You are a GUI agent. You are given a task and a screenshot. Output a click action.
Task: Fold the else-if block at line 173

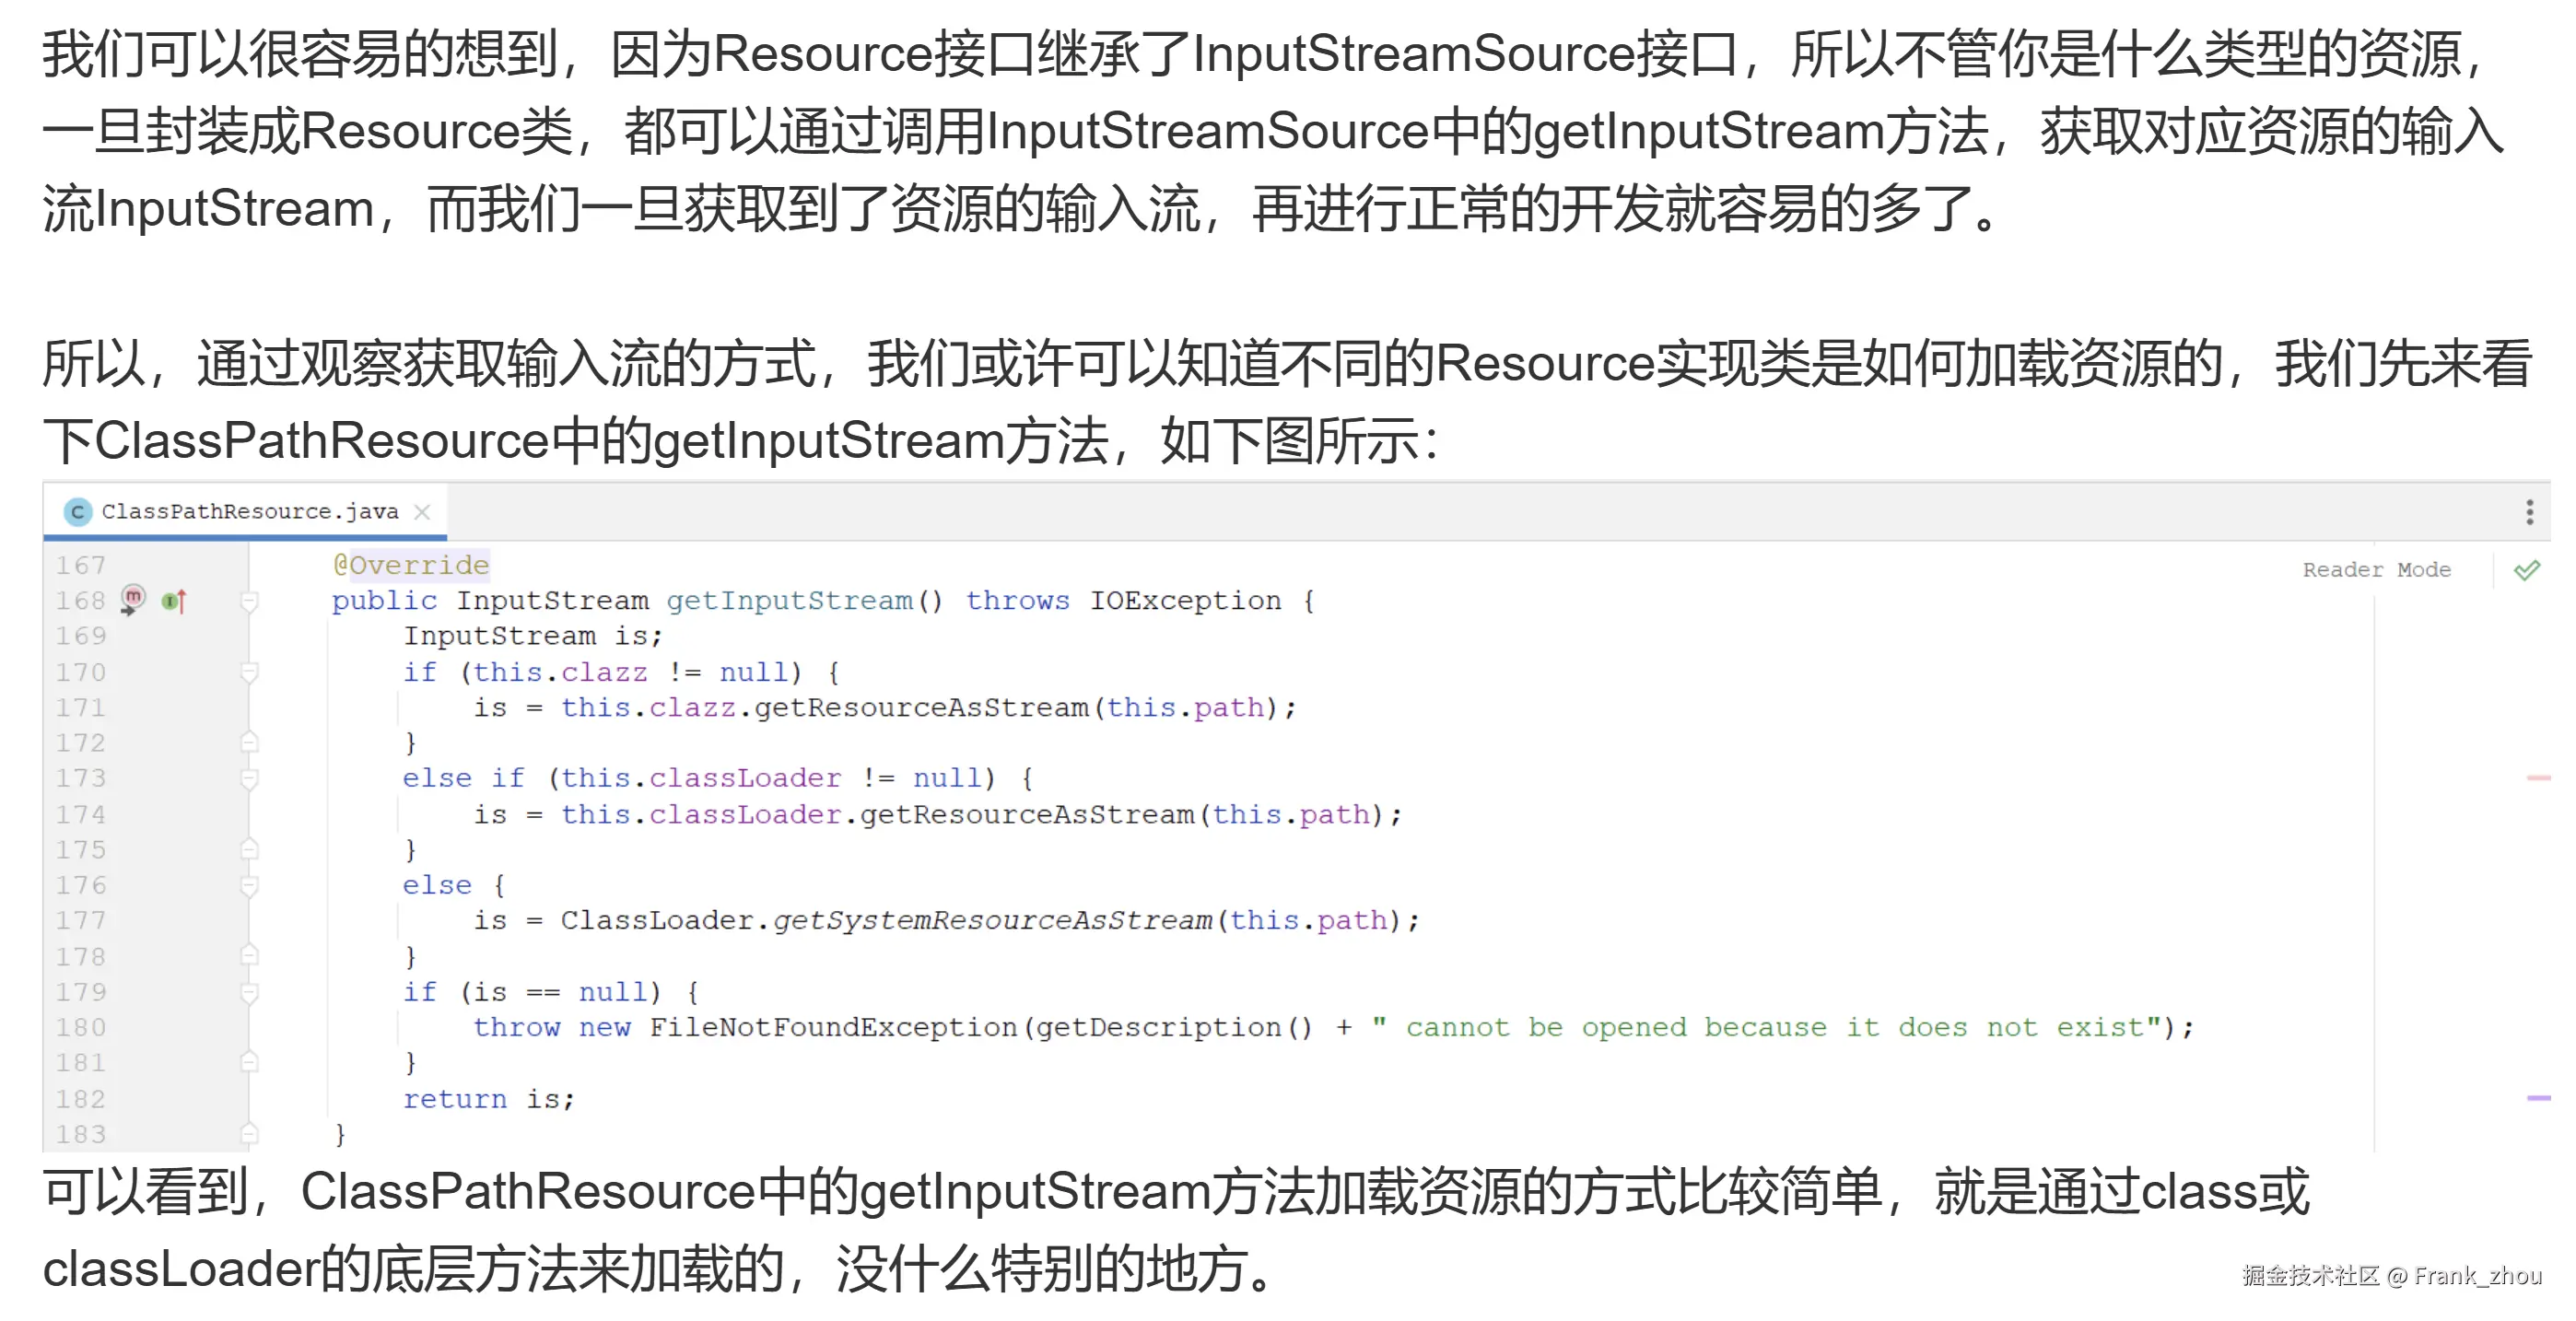[x=250, y=778]
